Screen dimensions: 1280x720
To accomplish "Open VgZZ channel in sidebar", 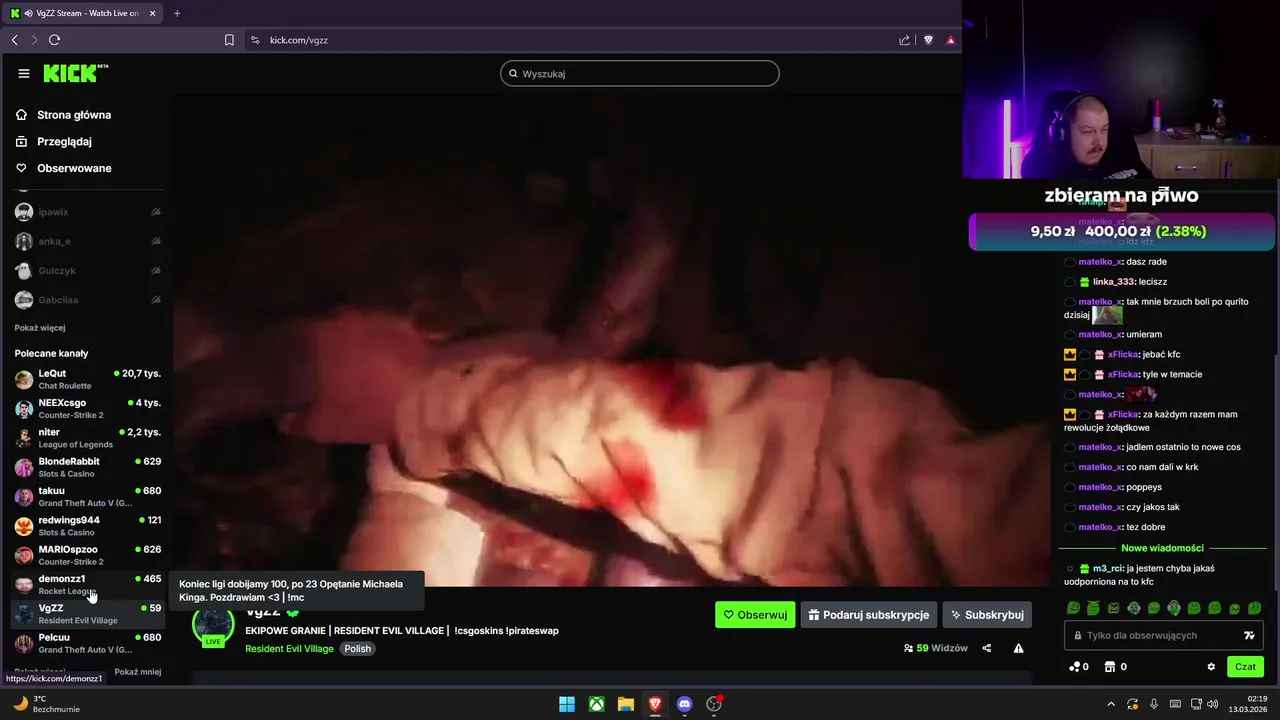I will [x=88, y=614].
